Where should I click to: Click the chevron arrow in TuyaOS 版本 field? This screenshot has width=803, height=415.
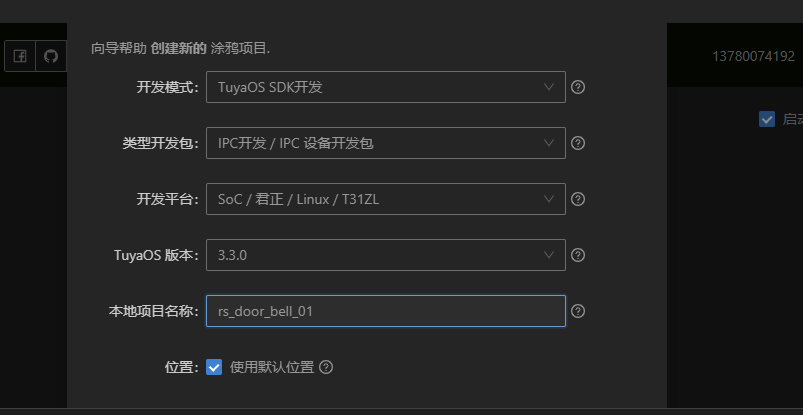click(x=548, y=255)
